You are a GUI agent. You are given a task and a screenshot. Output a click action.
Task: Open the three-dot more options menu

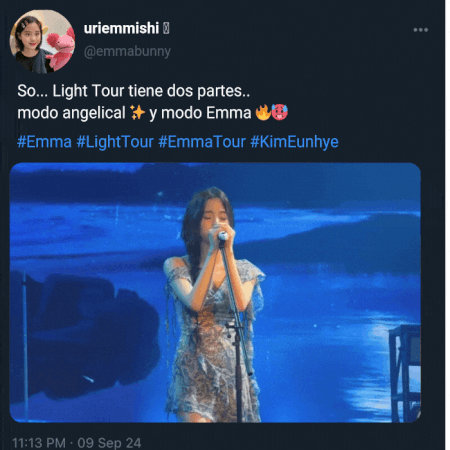point(420,30)
